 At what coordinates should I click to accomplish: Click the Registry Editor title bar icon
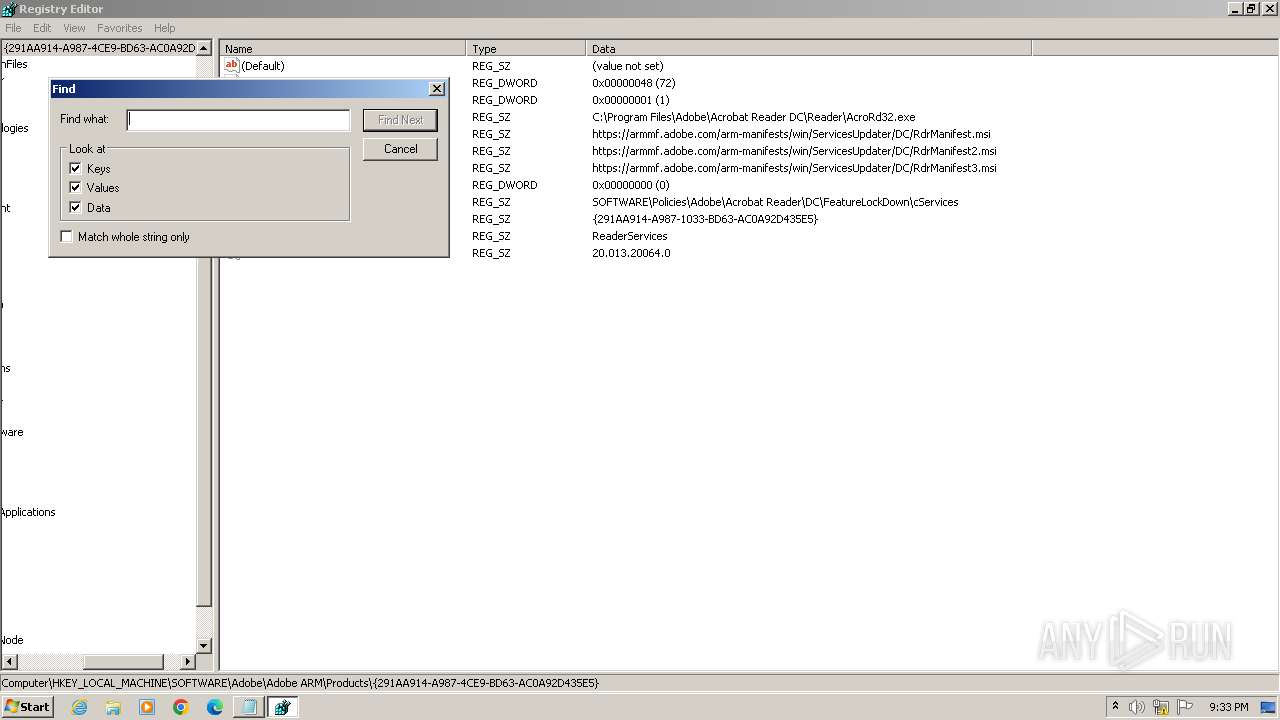point(9,9)
